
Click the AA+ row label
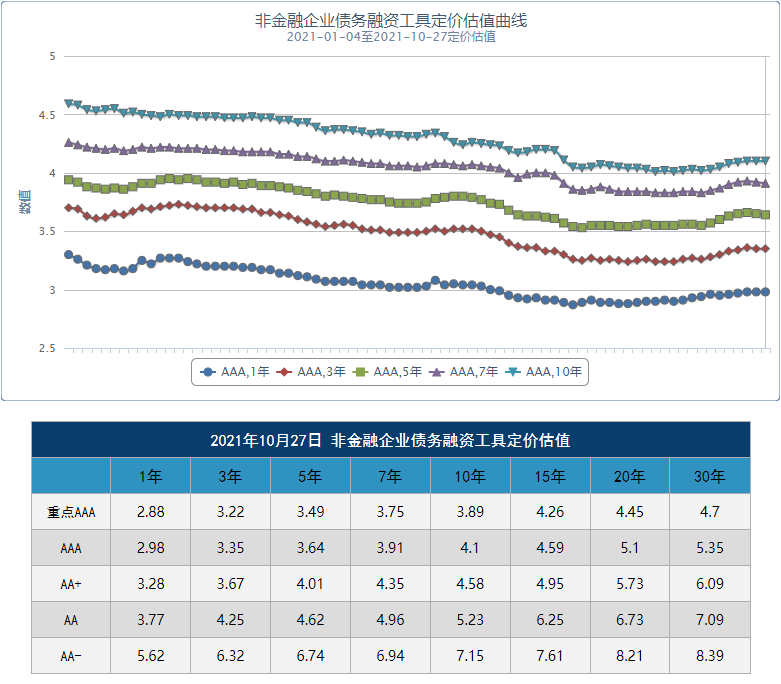[x=71, y=584]
